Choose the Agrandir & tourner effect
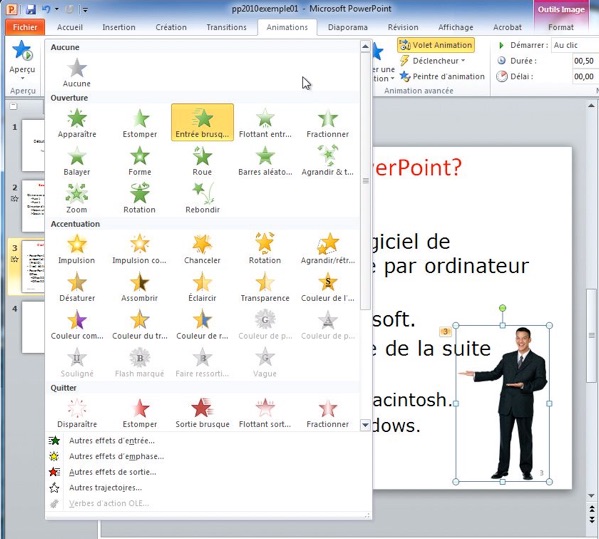The width and height of the screenshot is (599, 539). (x=327, y=160)
